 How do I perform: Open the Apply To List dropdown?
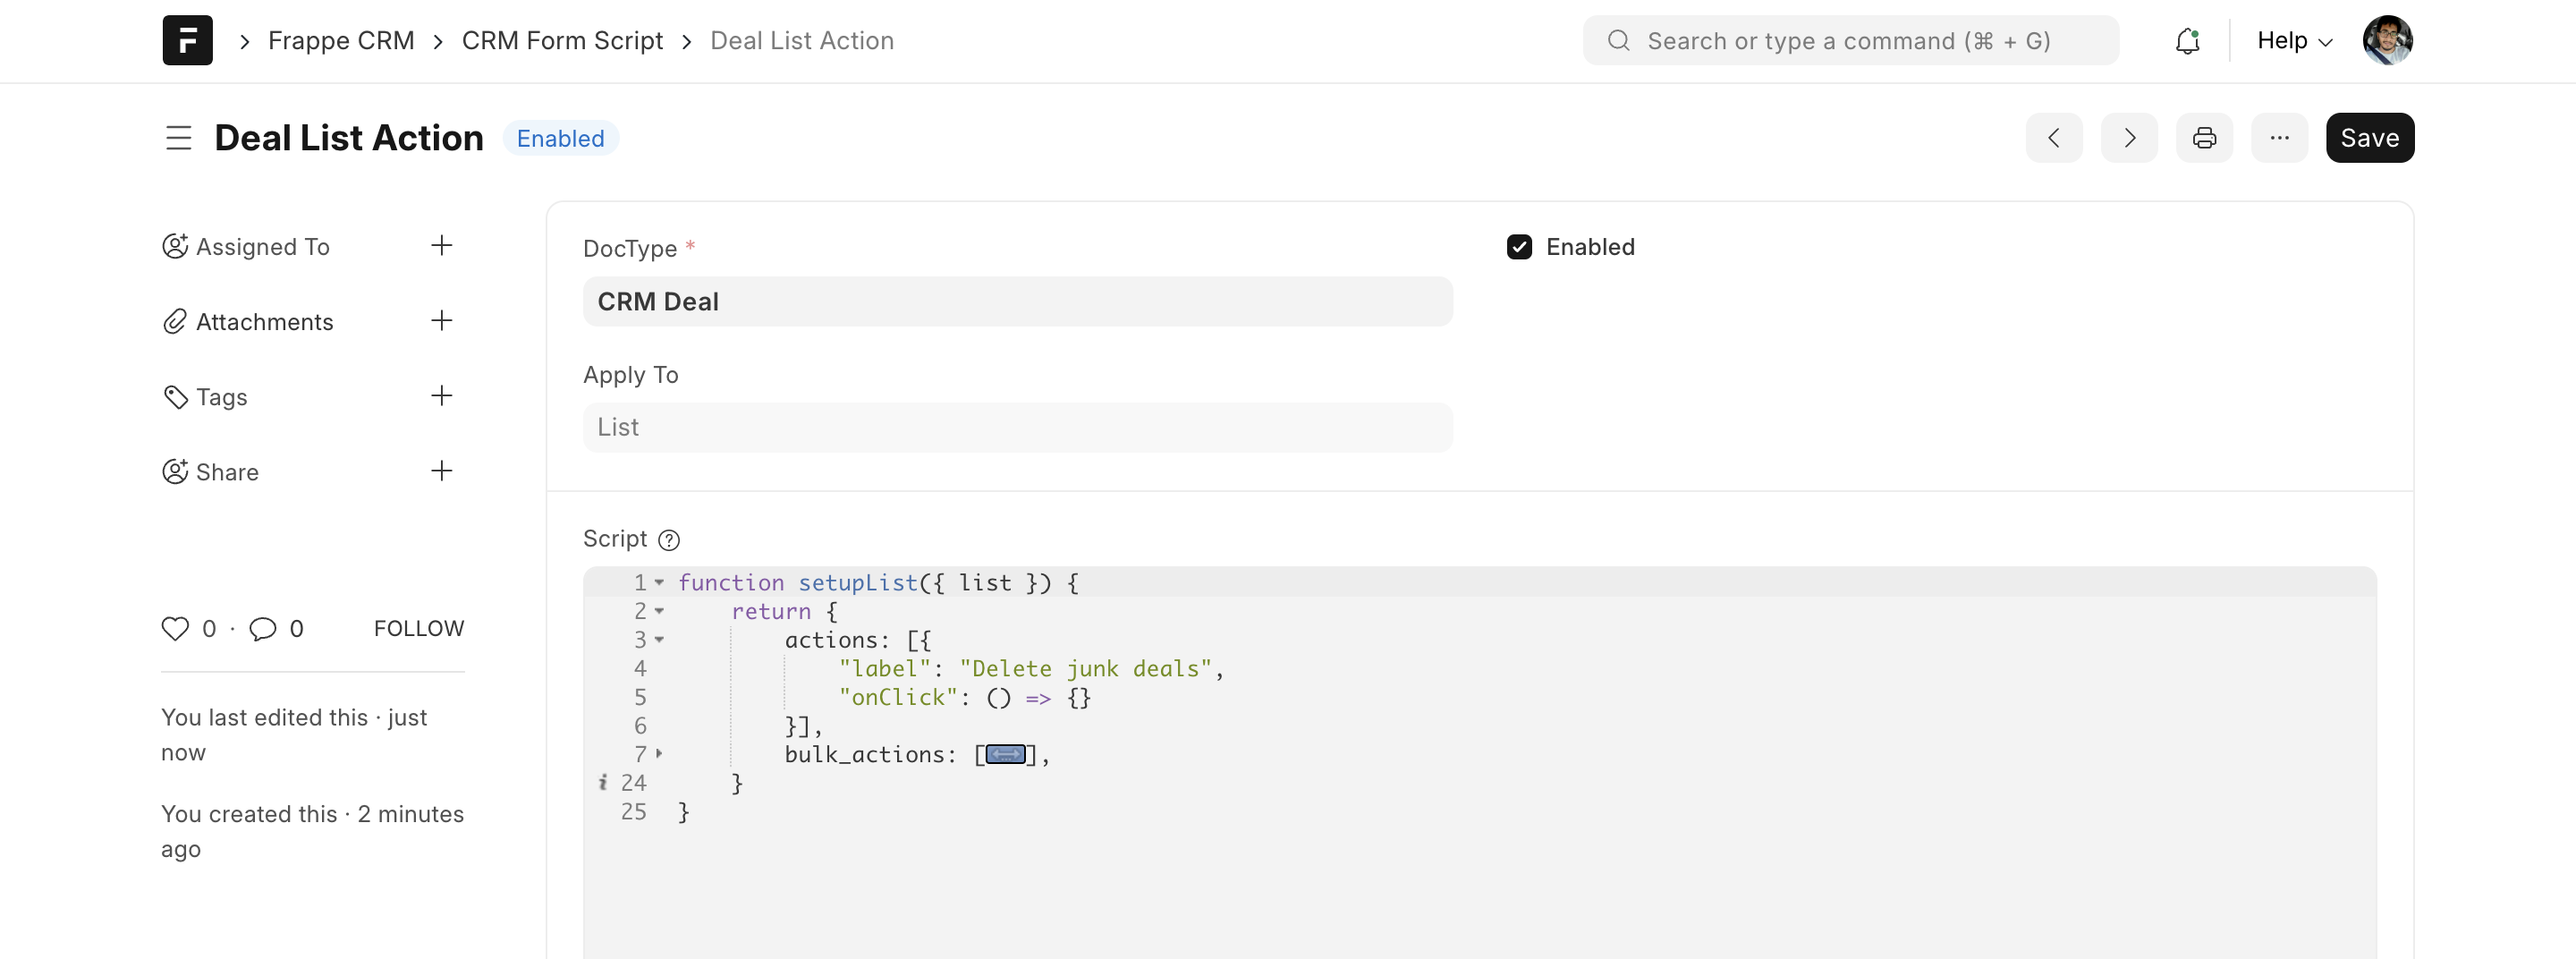point(1017,427)
